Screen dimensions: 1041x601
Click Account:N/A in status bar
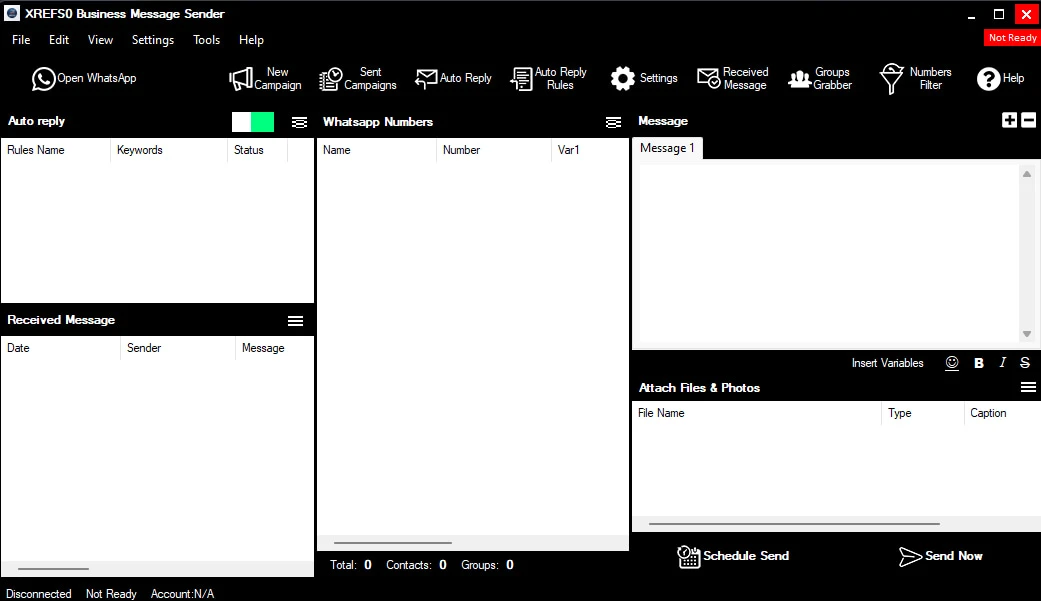183,594
